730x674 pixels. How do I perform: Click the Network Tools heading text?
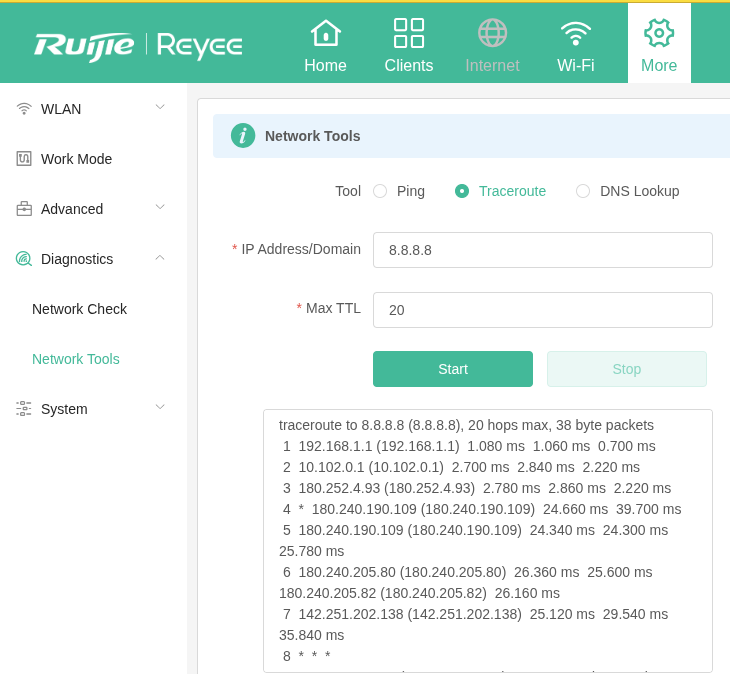tap(313, 136)
